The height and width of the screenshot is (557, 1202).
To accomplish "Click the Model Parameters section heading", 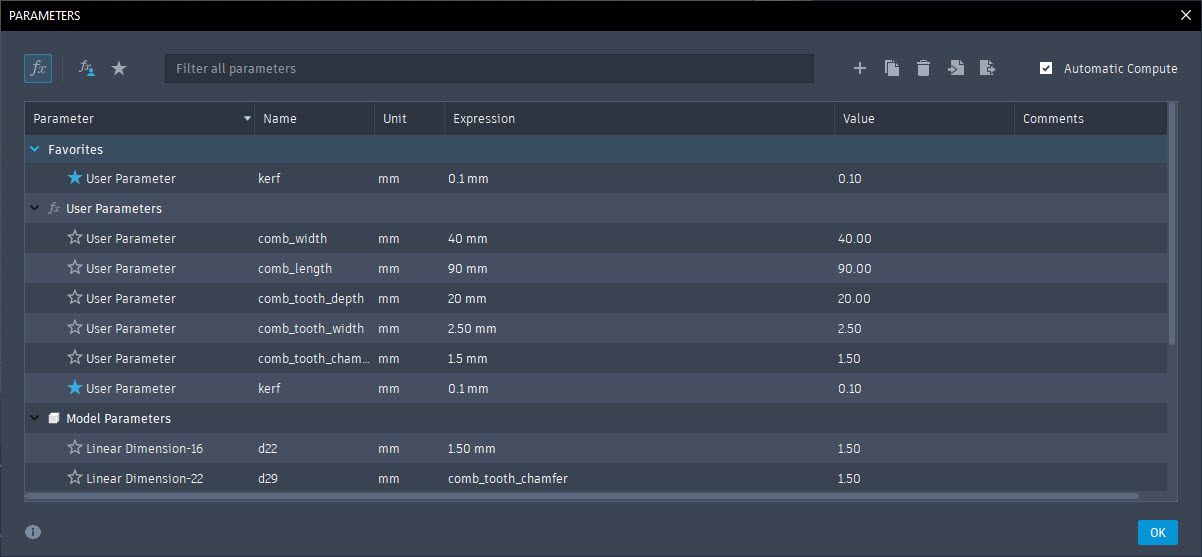I will tap(118, 419).
